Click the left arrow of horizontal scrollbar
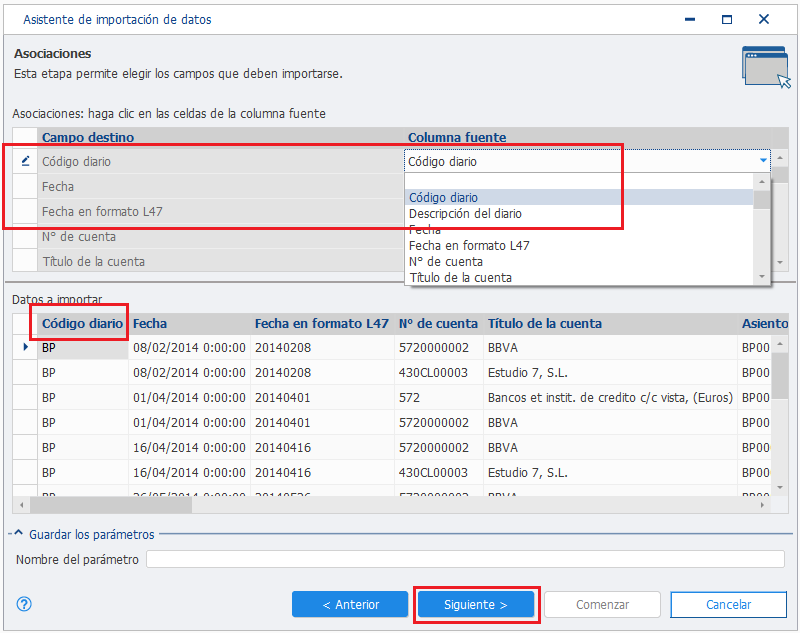 [21, 505]
